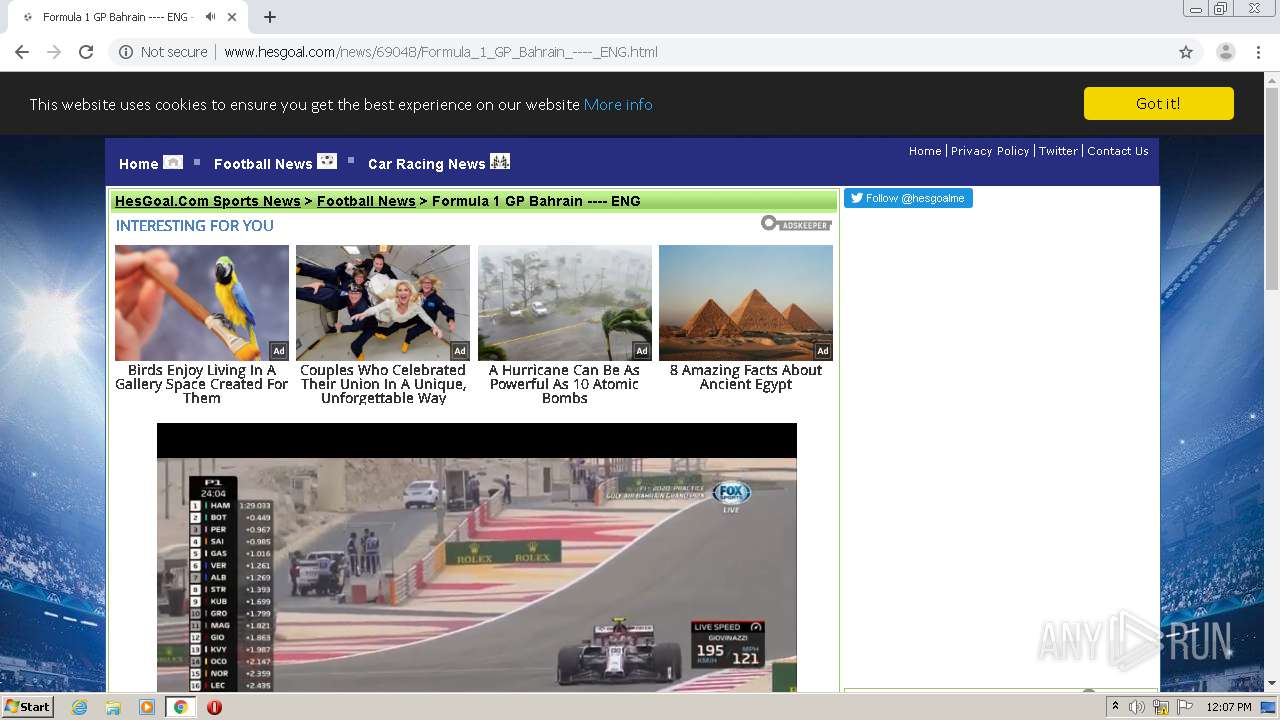The width and height of the screenshot is (1280, 720).
Task: Click the racing icon beside Car Racing News
Action: point(500,161)
